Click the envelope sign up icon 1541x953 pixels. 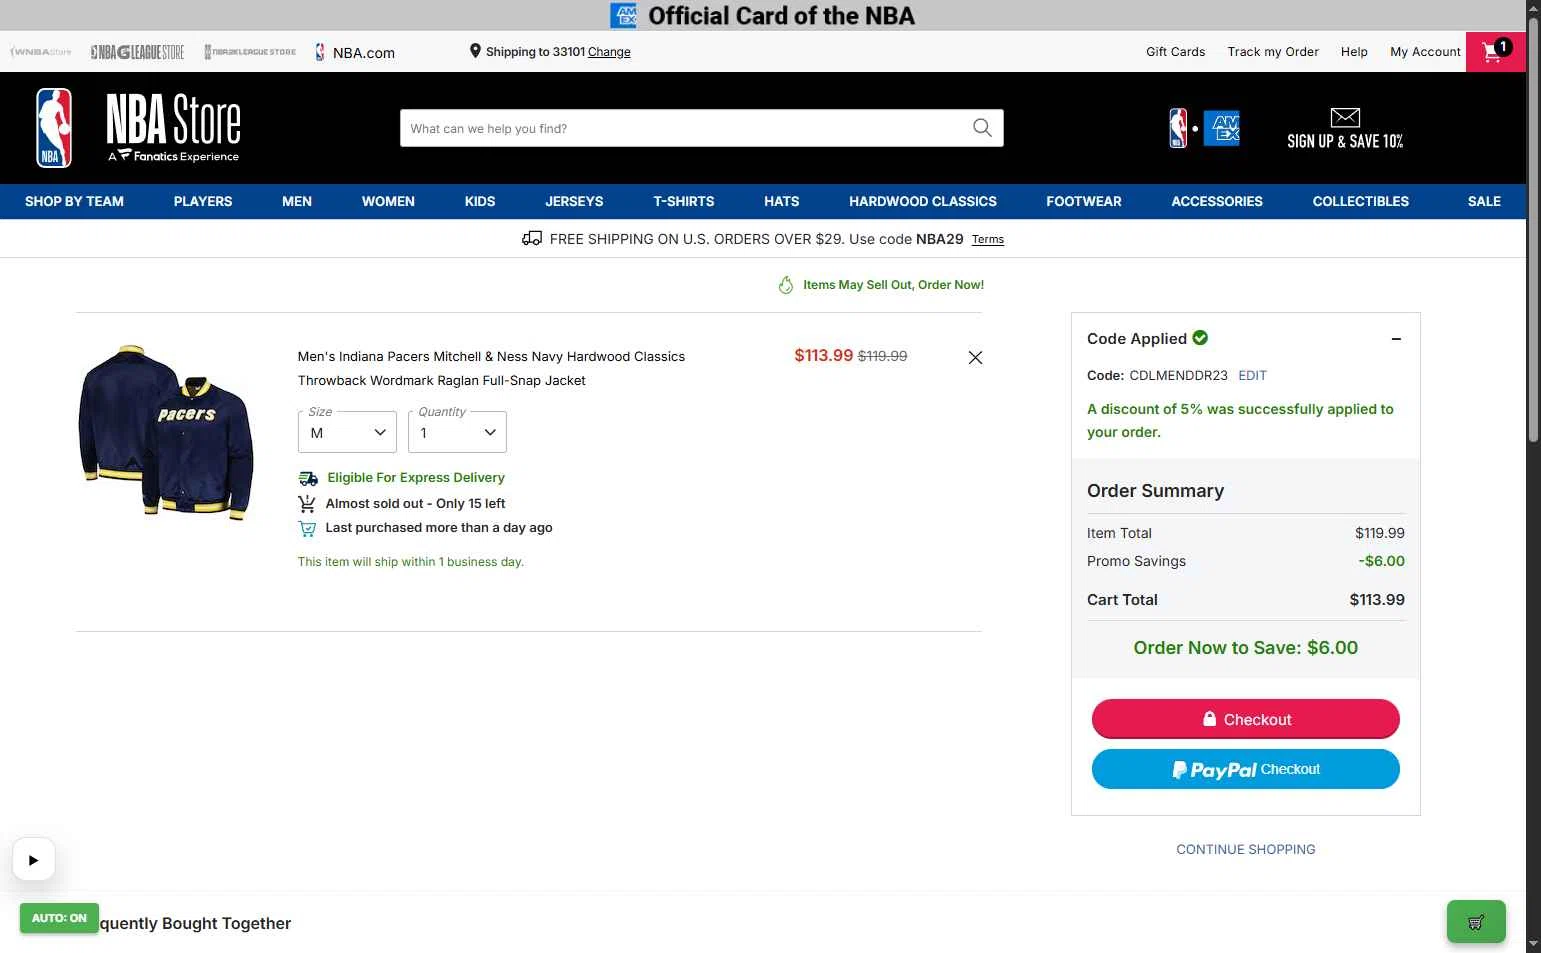pyautogui.click(x=1345, y=118)
